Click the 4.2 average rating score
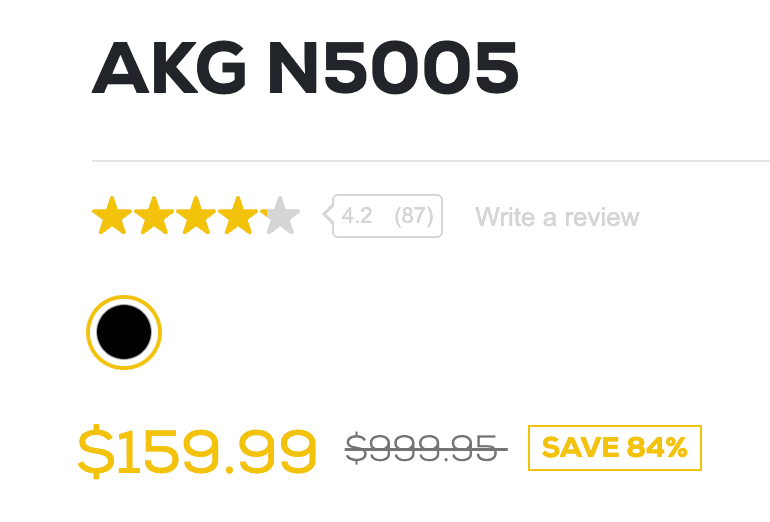Screen dimensions: 770x522 [357, 216]
